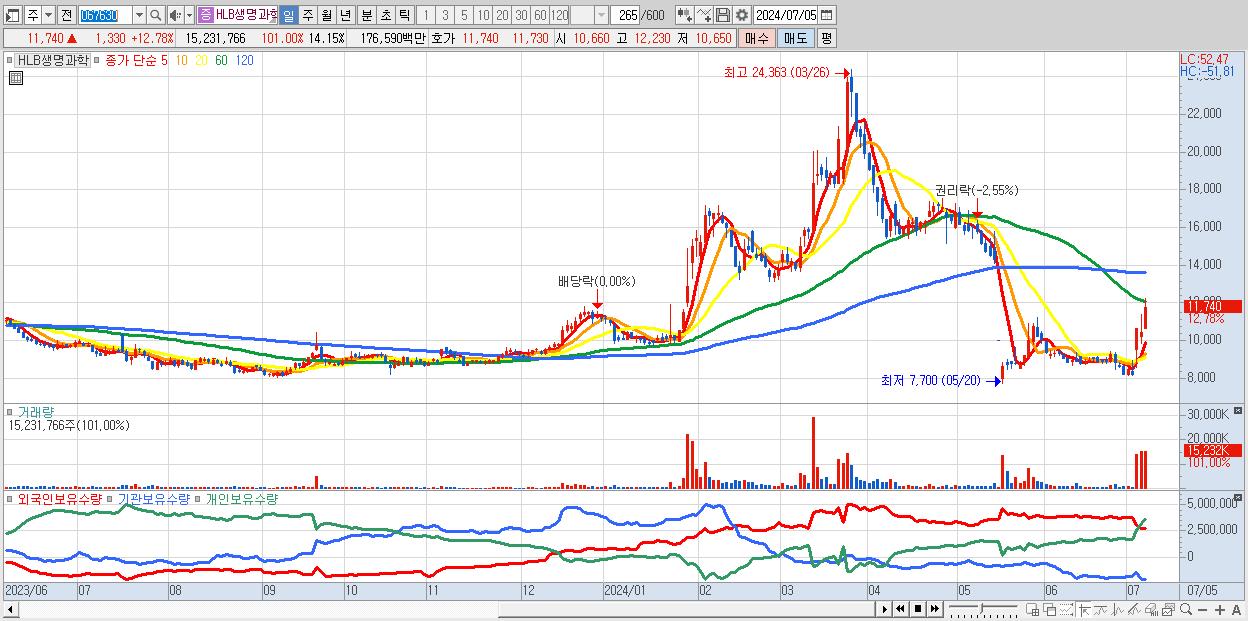The image size is (1248, 621).
Task: Choose the 60 interval button
Action: click(540, 15)
